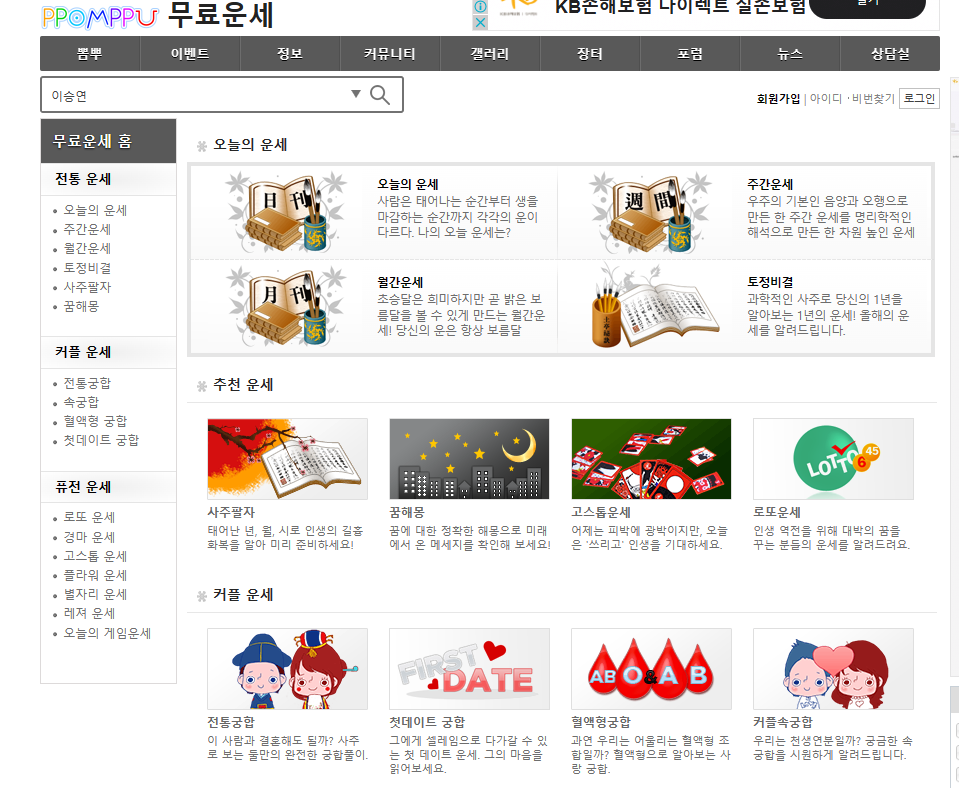The height and width of the screenshot is (788, 959).
Task: Select the 사주팔자 fortune thumbnail image
Action: click(287, 458)
